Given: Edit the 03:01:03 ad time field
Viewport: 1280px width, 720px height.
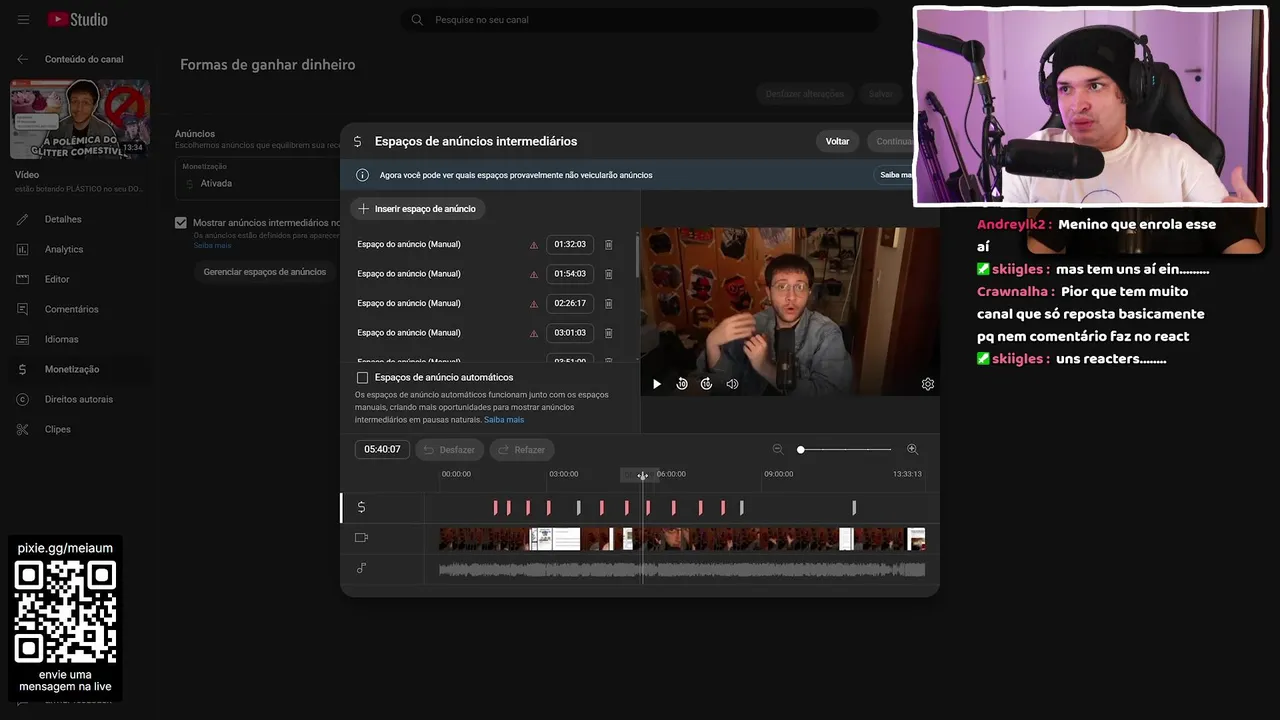Looking at the screenshot, I should pyautogui.click(x=570, y=333).
